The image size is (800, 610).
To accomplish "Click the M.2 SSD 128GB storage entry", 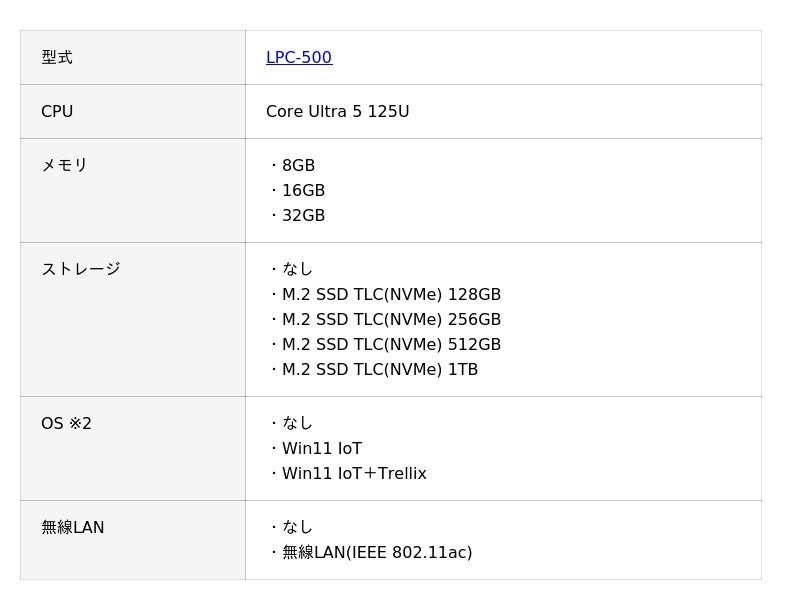I will tap(391, 295).
